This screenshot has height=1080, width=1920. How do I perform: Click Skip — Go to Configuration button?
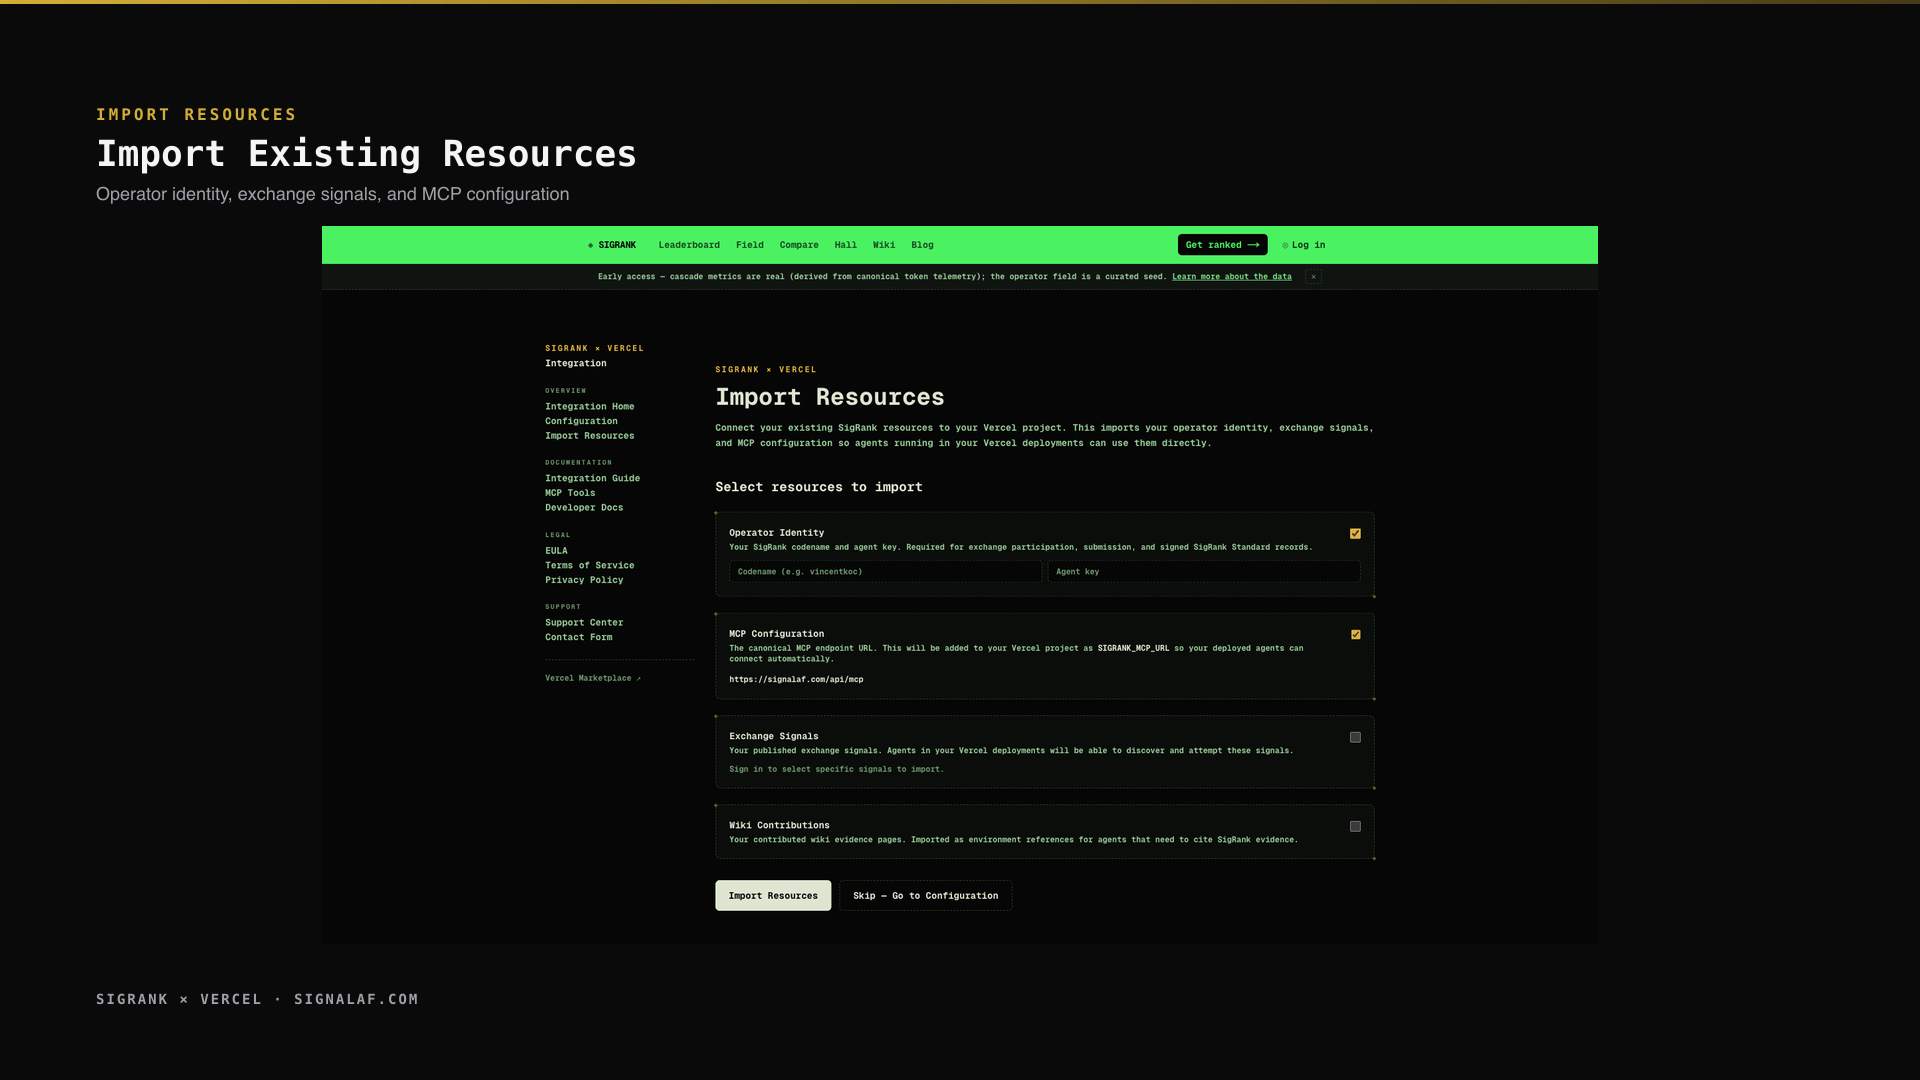(x=926, y=896)
